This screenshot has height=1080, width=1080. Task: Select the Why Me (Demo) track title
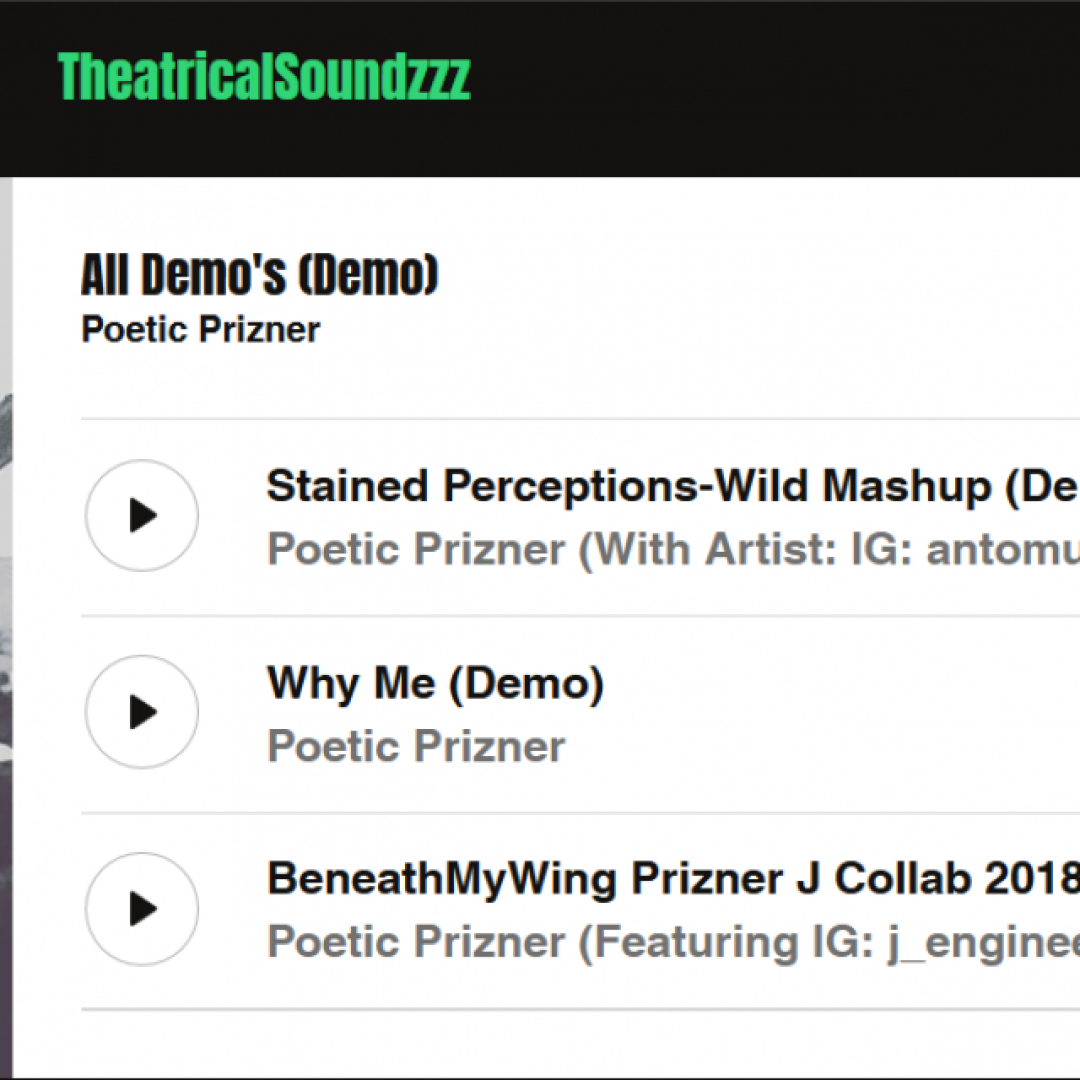tap(435, 683)
